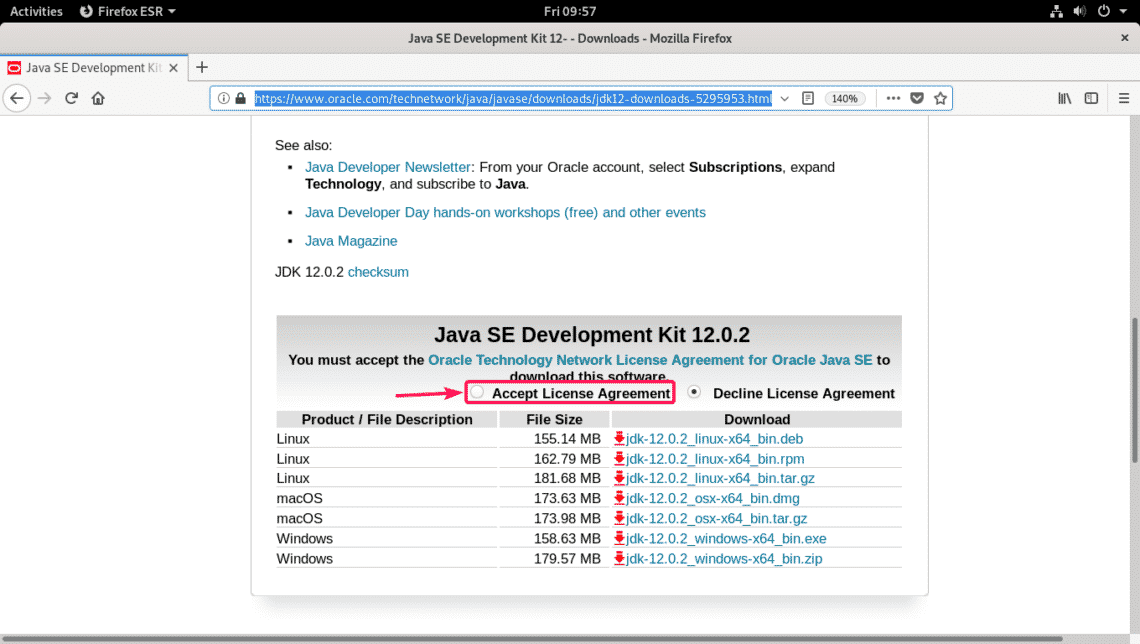Screen dimensions: 1140x644
Task: Open the sidebars panel icon
Action: coord(1090,98)
